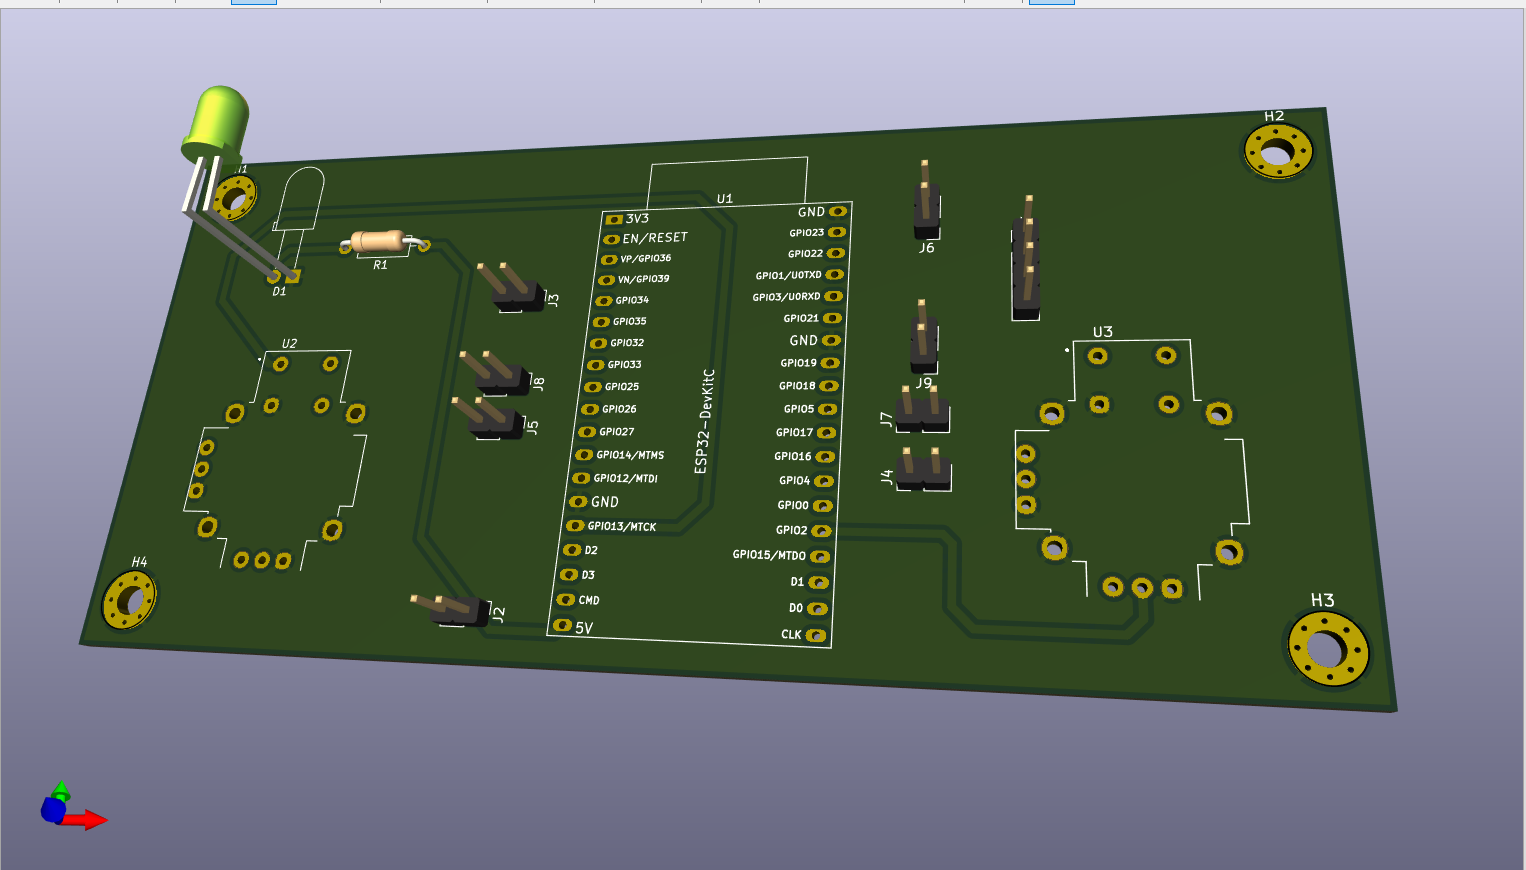Click the J7 pin header
1526x870 pixels.
pos(922,412)
